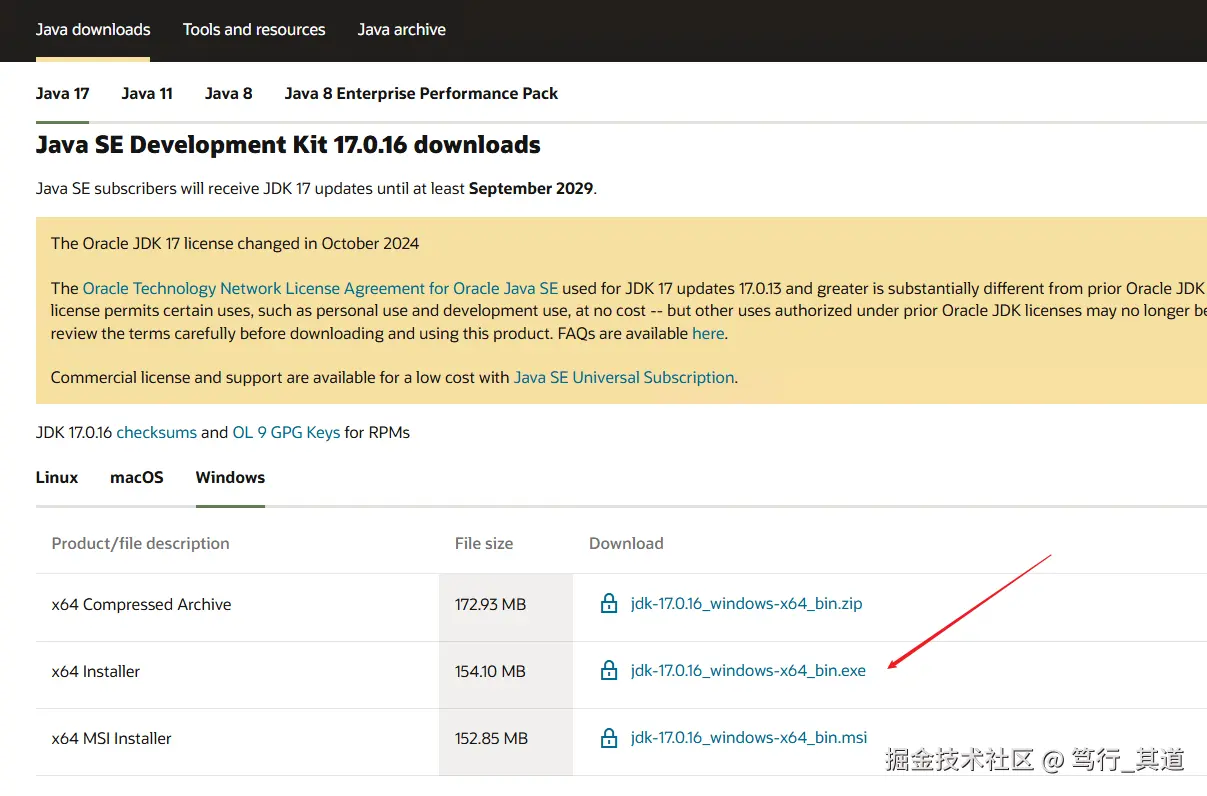Switch to the Linux platform tab

(x=57, y=477)
